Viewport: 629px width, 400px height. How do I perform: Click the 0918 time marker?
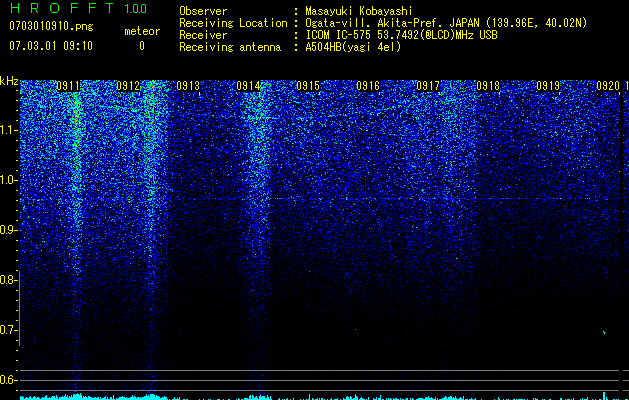(x=488, y=86)
